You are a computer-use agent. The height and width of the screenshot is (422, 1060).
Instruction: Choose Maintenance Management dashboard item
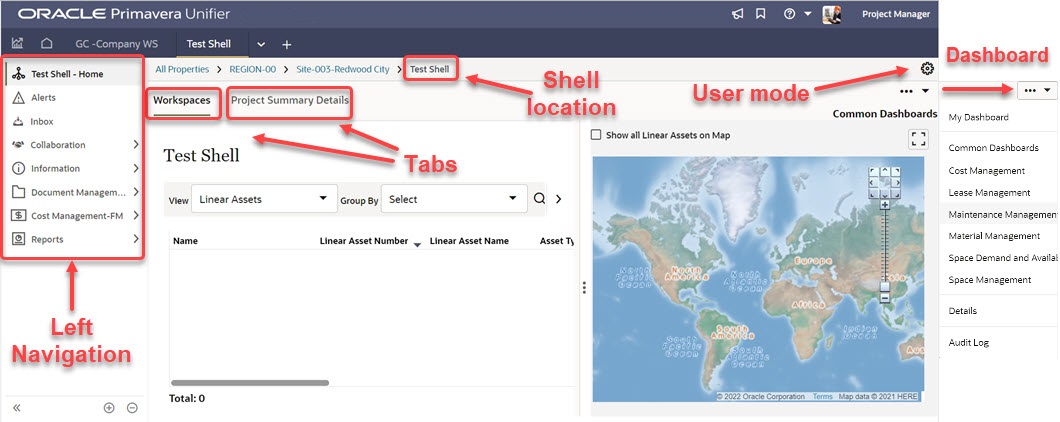point(1003,214)
